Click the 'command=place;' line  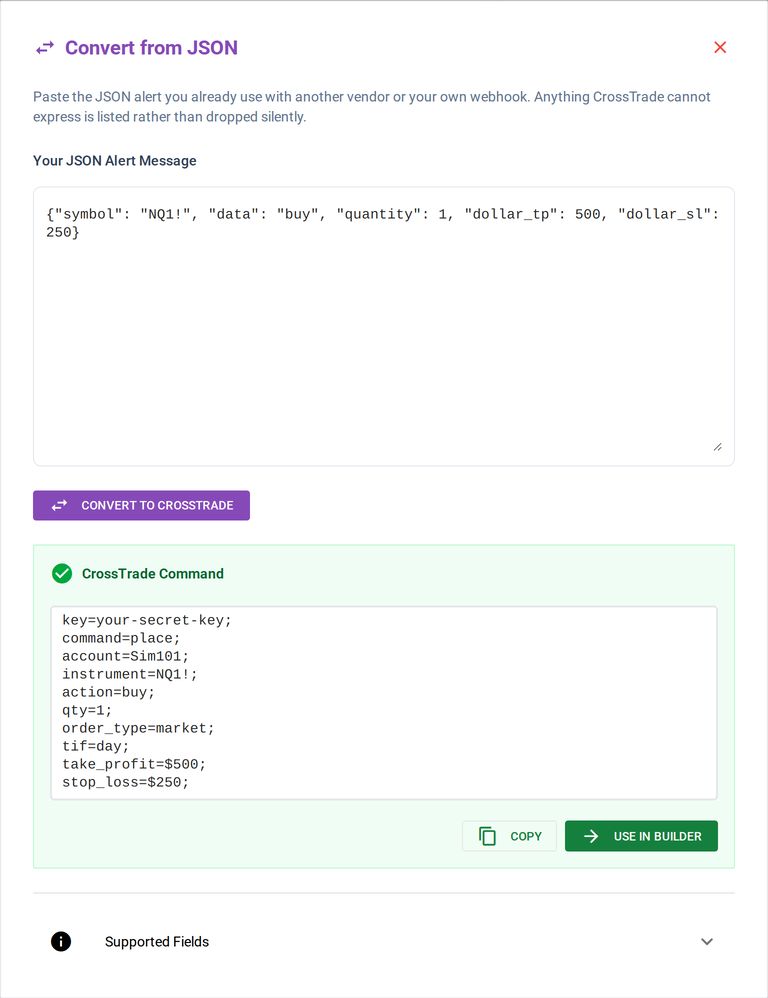[x=121, y=638]
